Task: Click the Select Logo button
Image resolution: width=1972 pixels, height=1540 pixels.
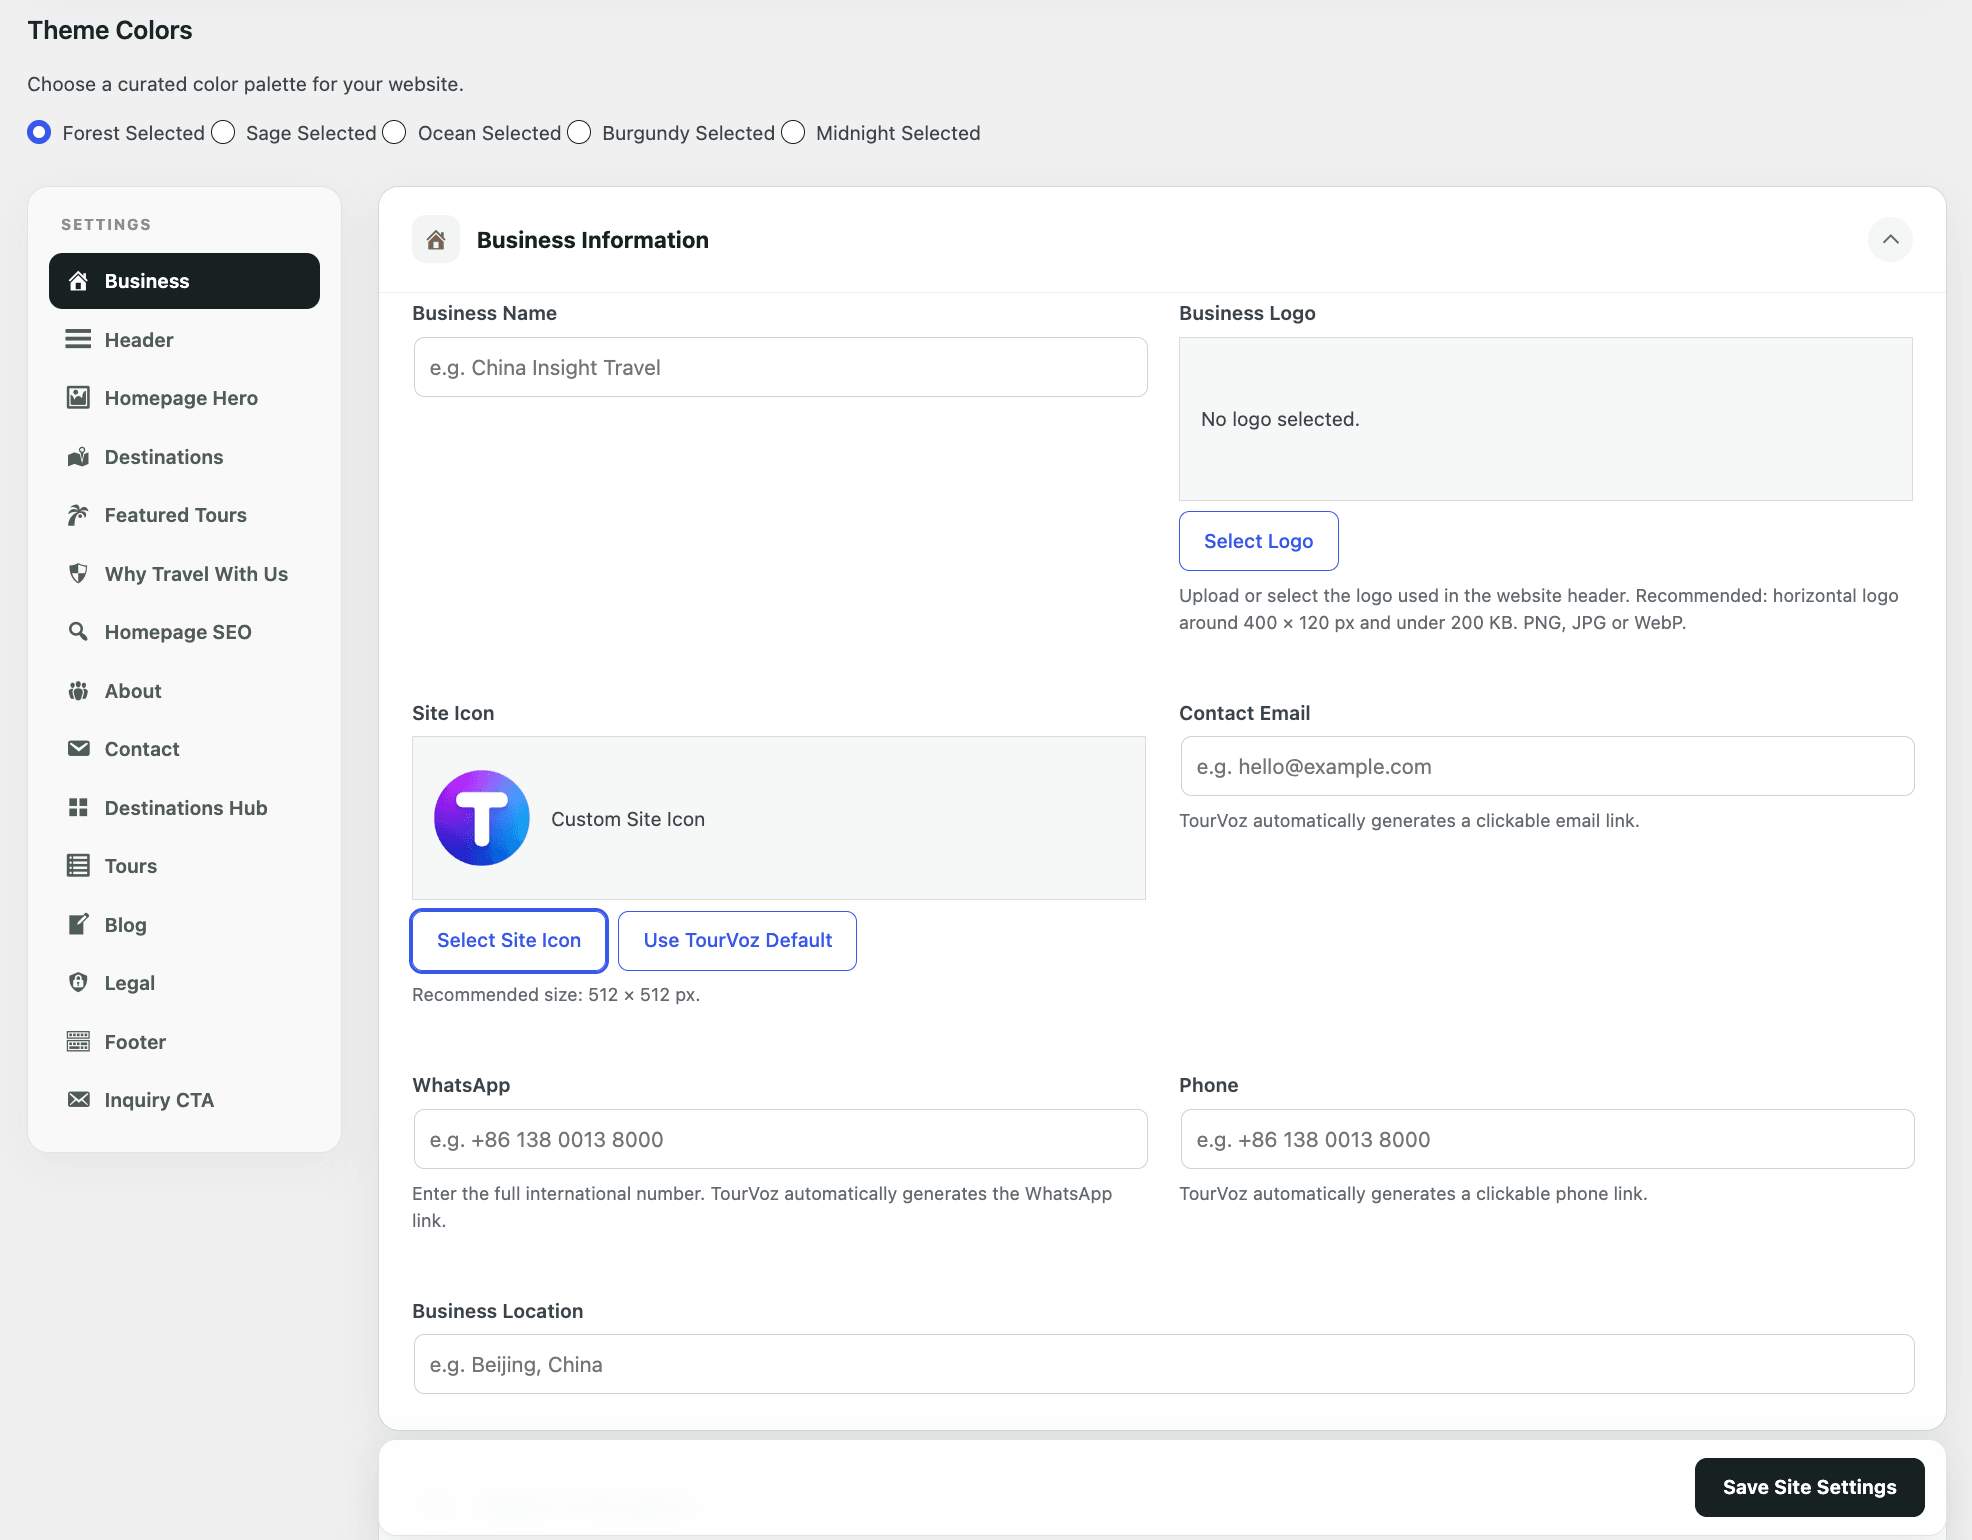Action: point(1258,541)
